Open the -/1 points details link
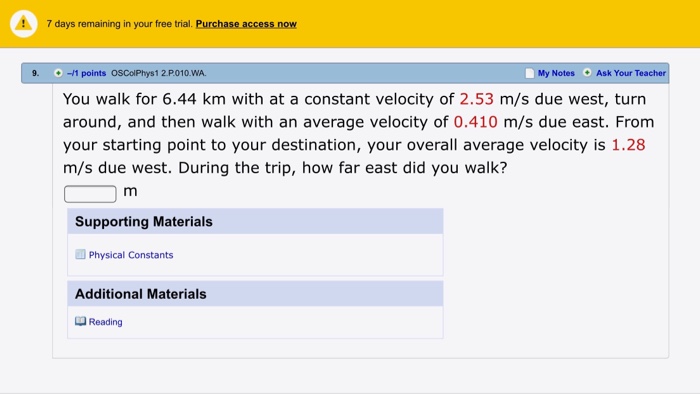 click(x=87, y=73)
